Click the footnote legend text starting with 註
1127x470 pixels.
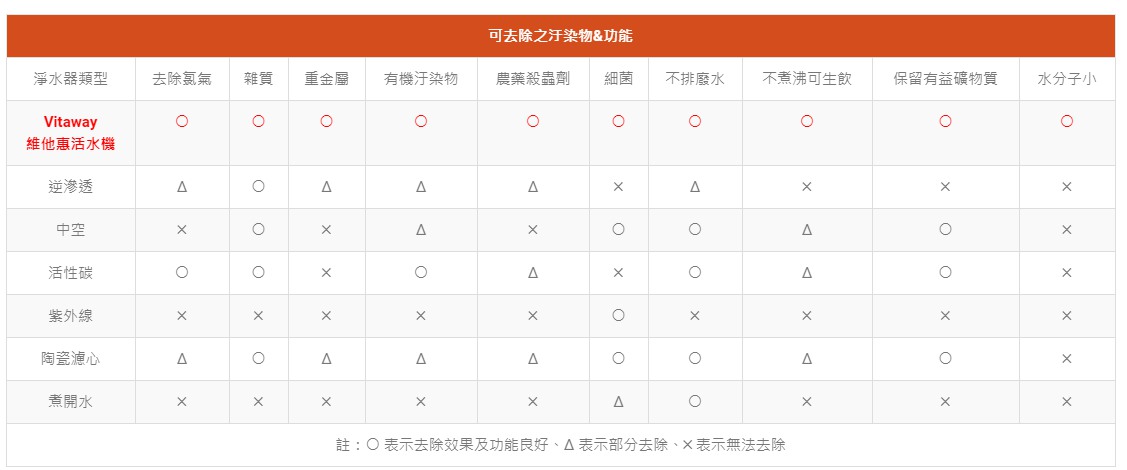click(560, 445)
